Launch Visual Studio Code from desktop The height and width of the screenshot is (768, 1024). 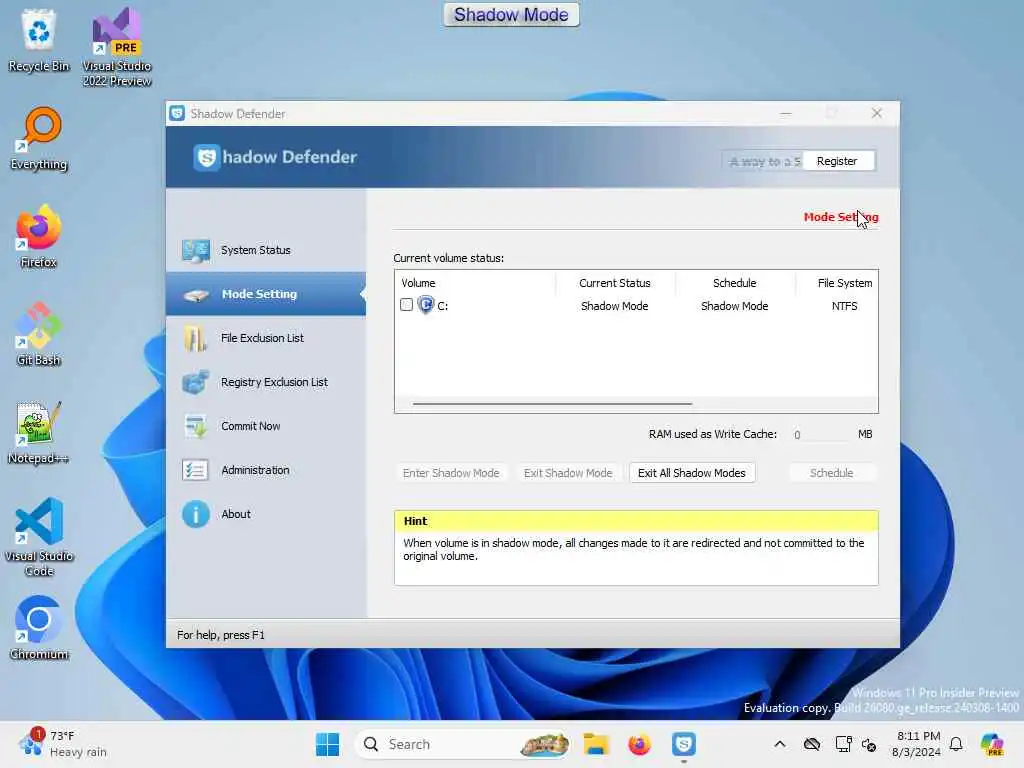tap(39, 537)
